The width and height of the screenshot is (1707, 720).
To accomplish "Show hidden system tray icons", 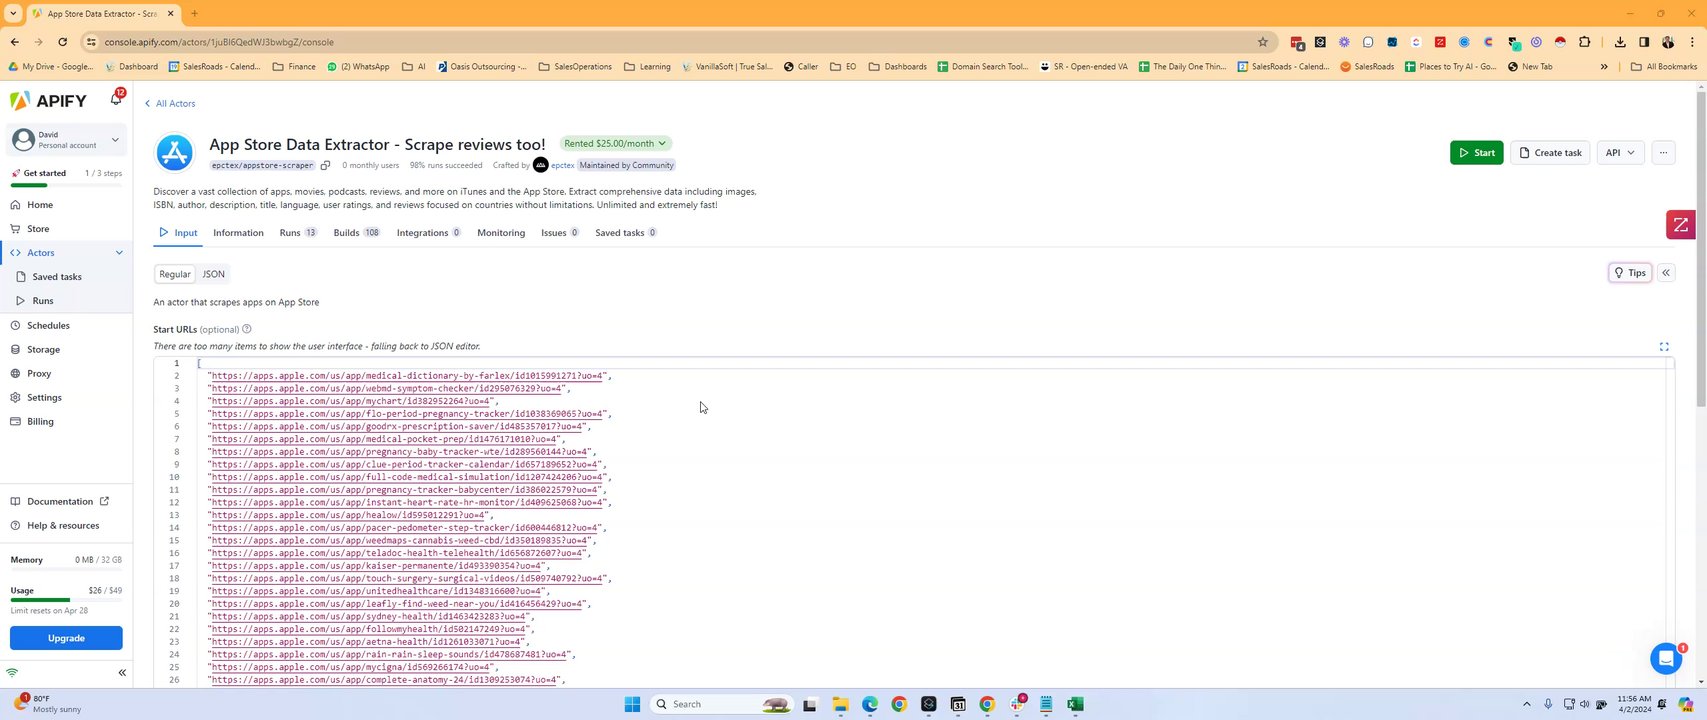I will (x=1526, y=704).
